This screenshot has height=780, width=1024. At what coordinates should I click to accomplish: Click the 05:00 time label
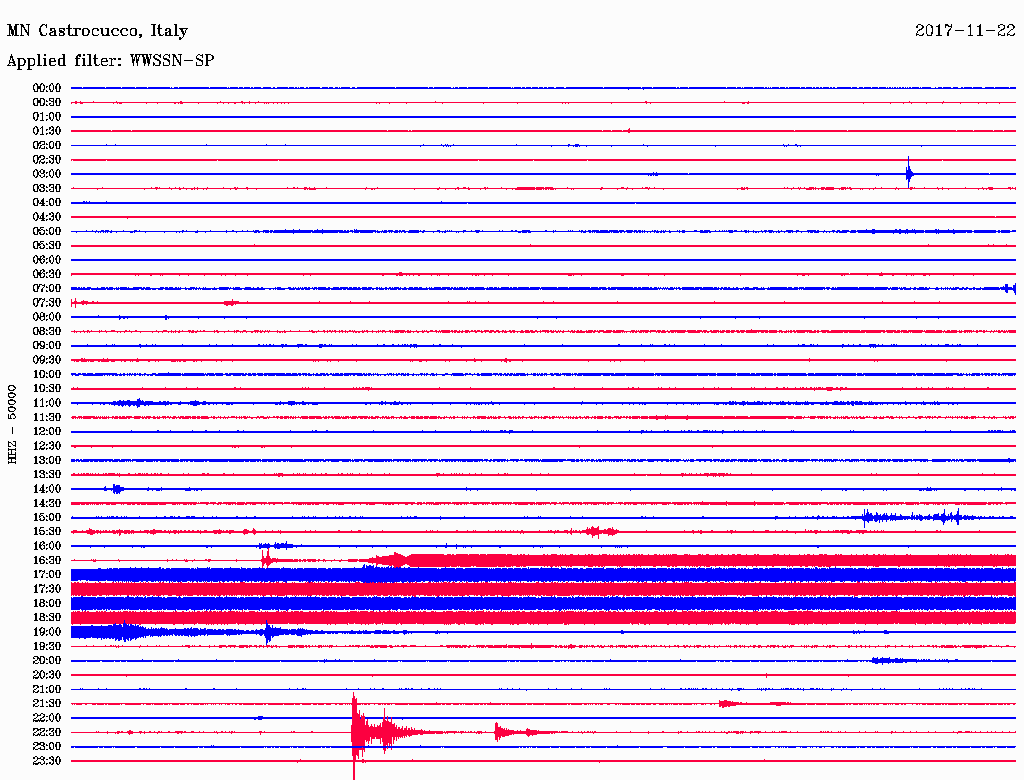[x=47, y=231]
